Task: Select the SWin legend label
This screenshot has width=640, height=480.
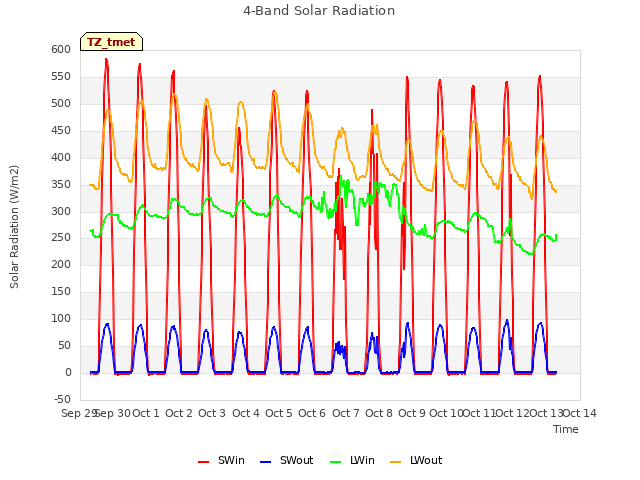Action: click(x=231, y=460)
